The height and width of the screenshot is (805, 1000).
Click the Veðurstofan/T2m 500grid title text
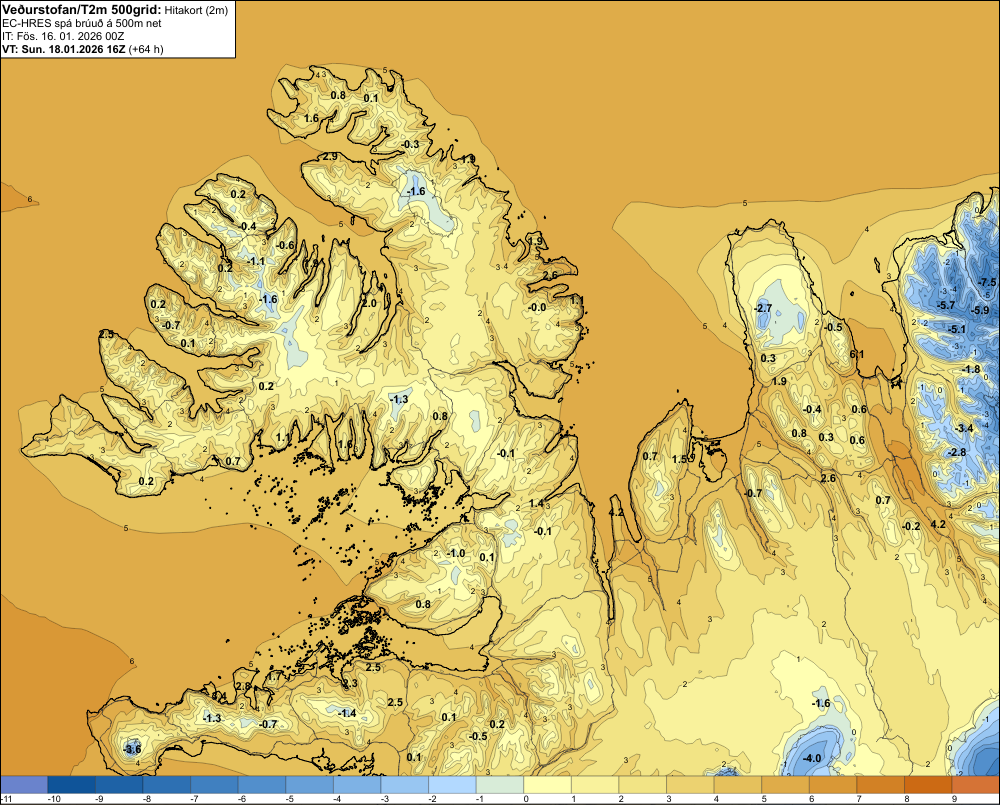point(82,10)
